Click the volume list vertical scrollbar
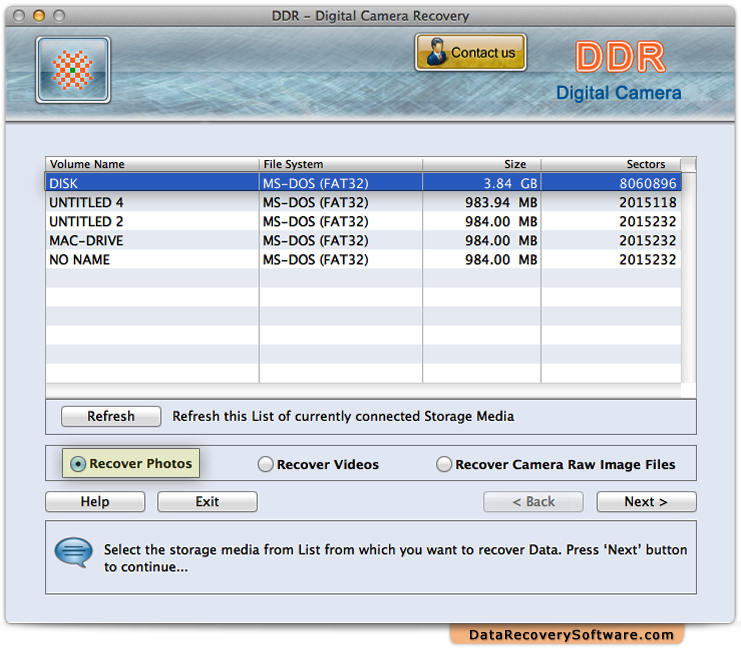Screen dimensions: 741x650 [x=689, y=277]
